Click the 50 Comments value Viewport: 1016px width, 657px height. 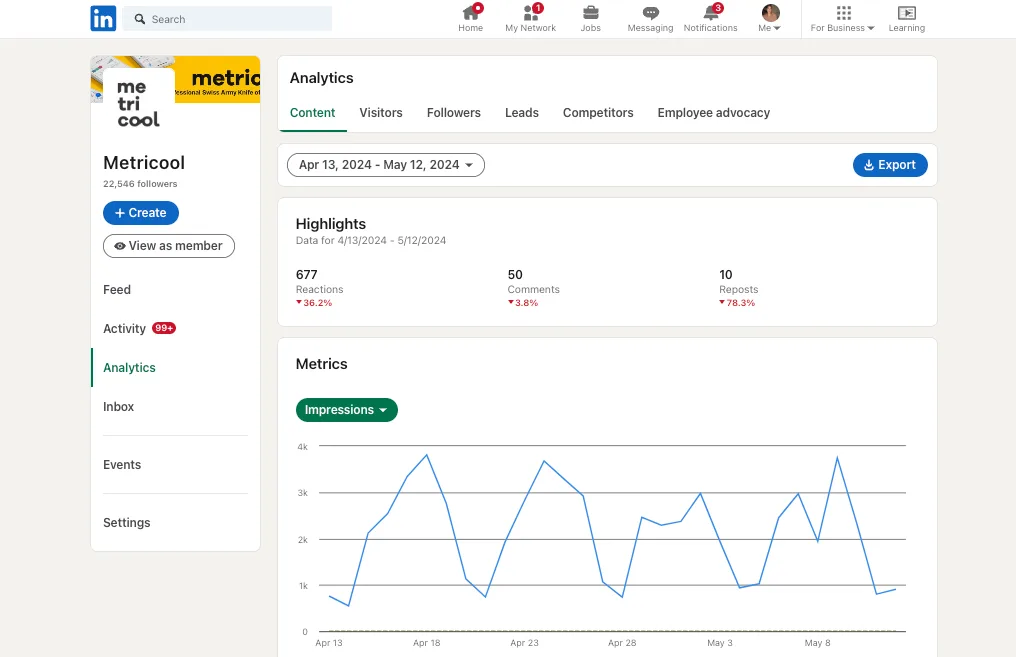(x=515, y=275)
